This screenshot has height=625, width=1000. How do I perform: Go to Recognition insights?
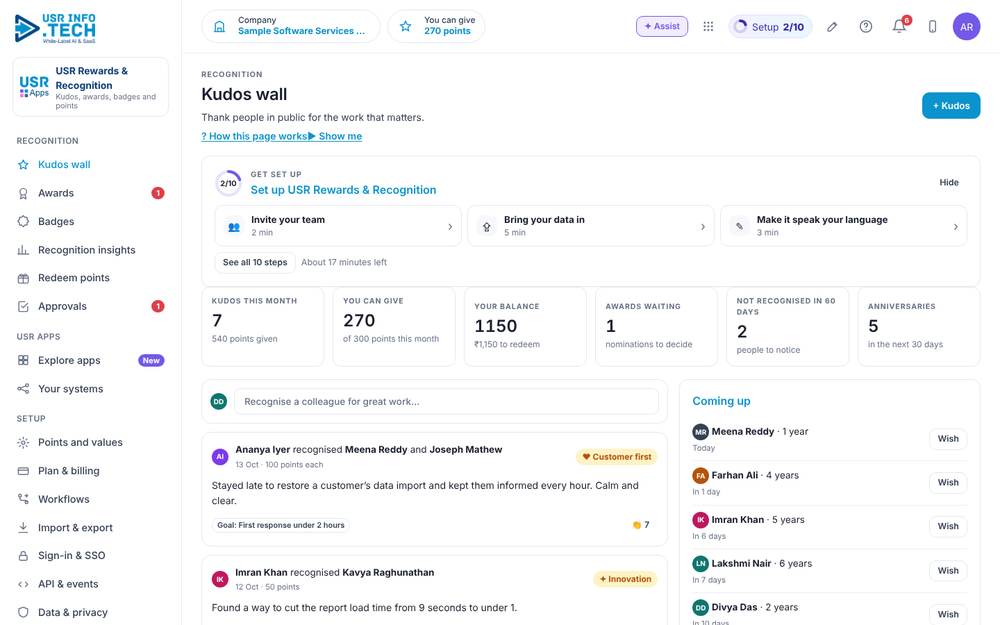coord(91,250)
